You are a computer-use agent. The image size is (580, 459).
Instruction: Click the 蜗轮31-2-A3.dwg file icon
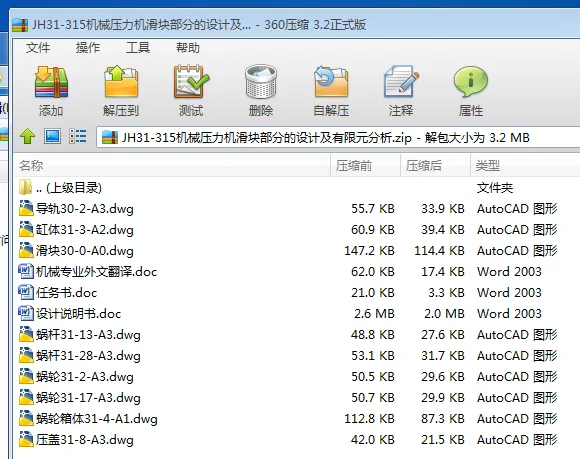coord(26,377)
